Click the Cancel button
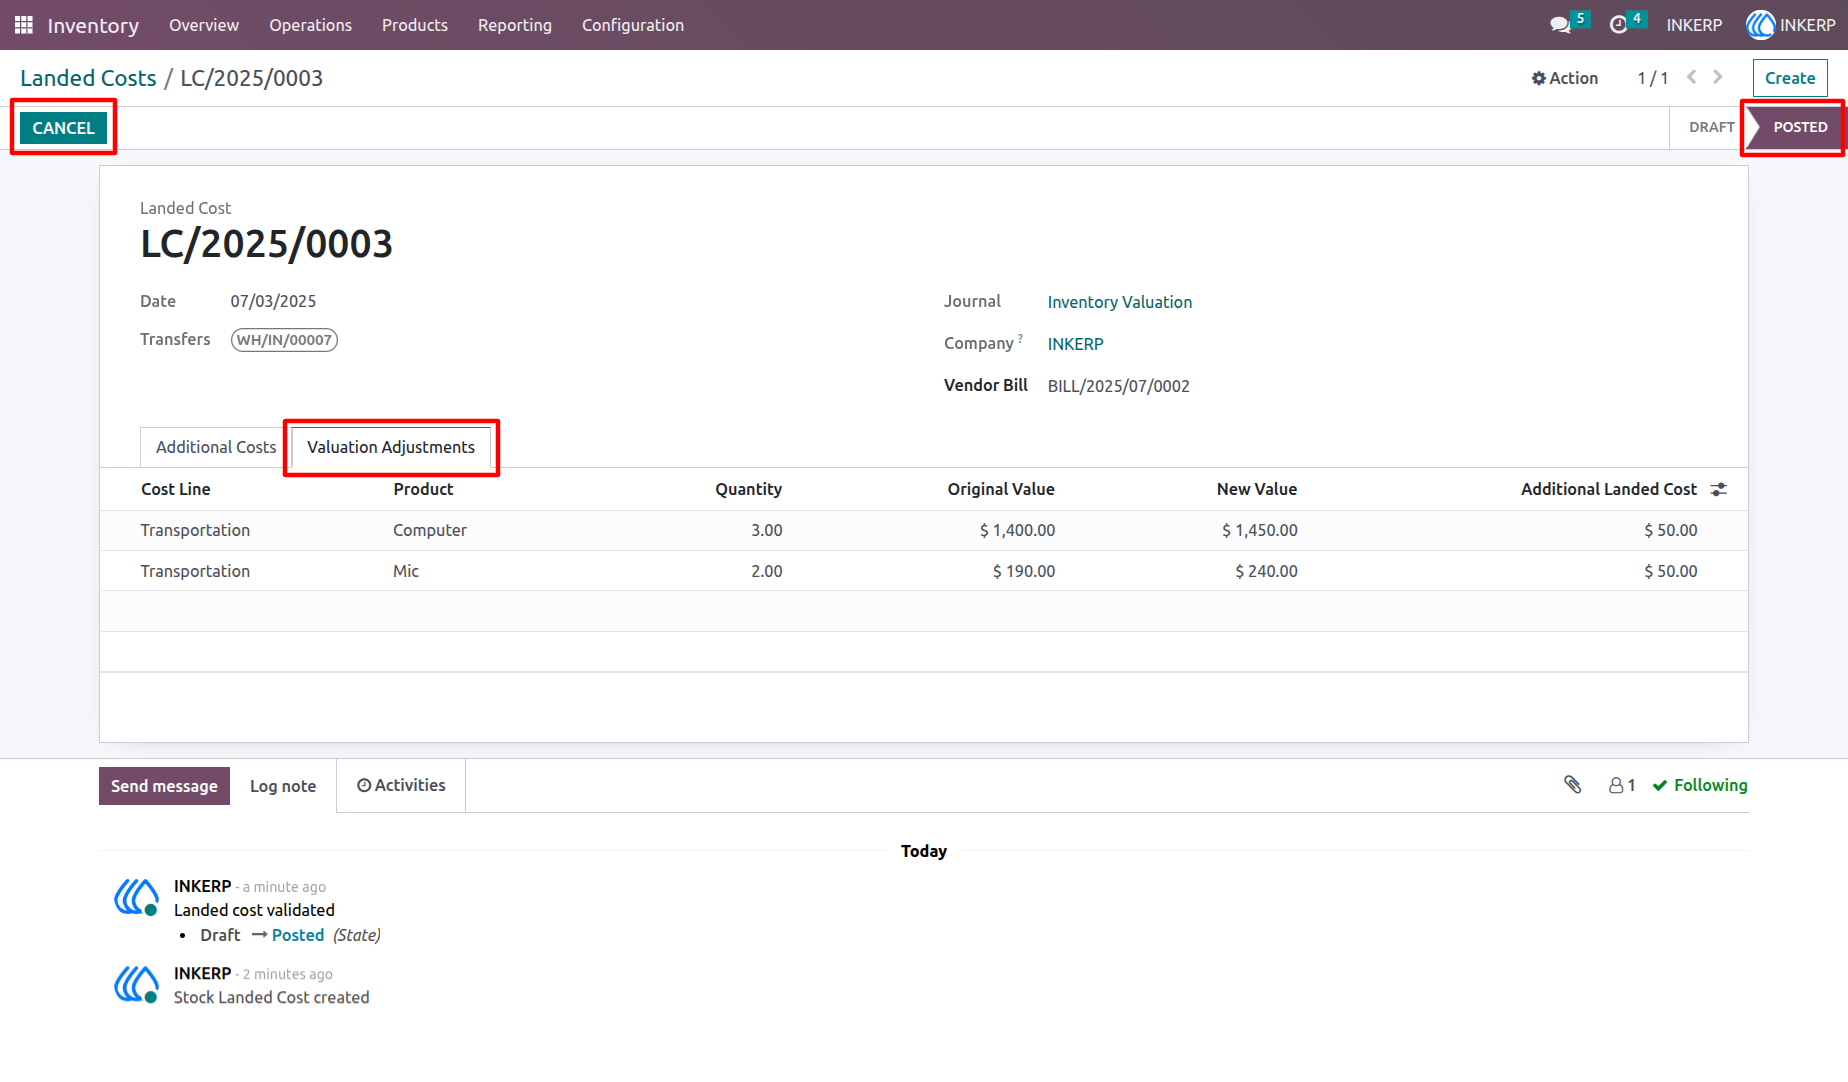The image size is (1848, 1082). click(63, 128)
